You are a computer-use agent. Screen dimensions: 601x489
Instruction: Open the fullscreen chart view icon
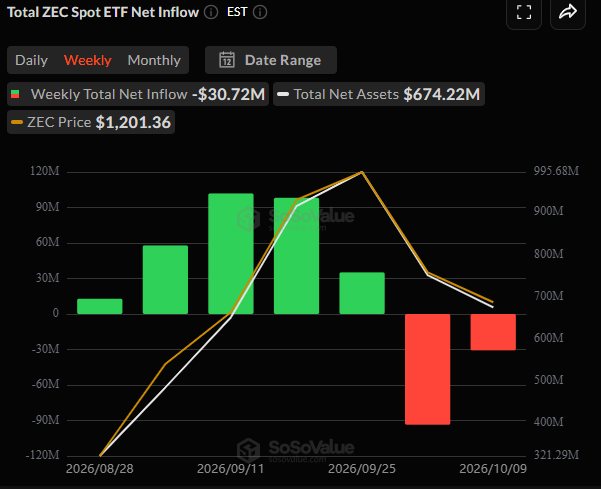click(x=524, y=12)
